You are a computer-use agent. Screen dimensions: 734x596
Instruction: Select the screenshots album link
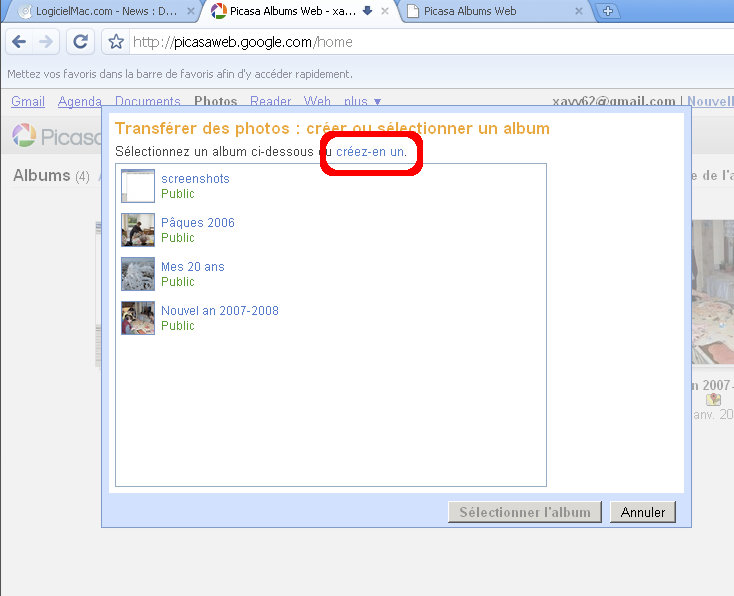click(x=195, y=179)
